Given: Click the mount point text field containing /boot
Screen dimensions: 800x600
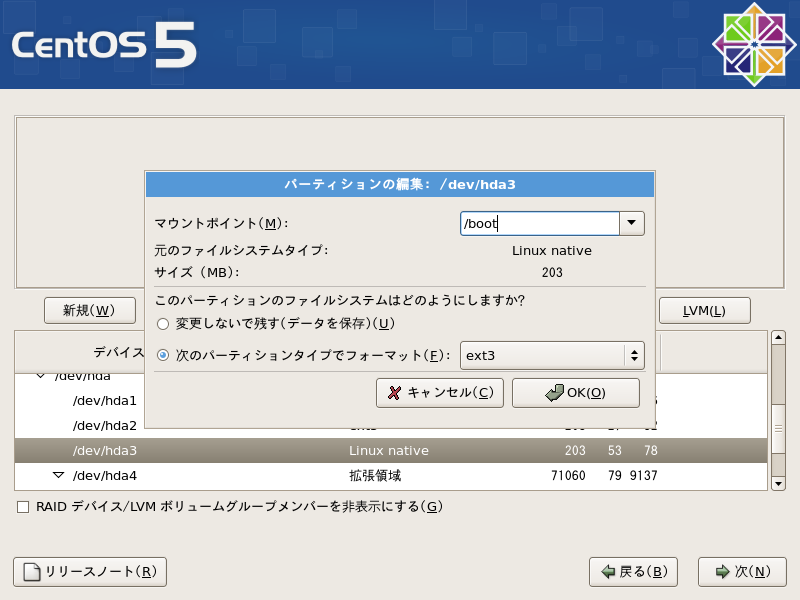Looking at the screenshot, I should click(x=540, y=223).
